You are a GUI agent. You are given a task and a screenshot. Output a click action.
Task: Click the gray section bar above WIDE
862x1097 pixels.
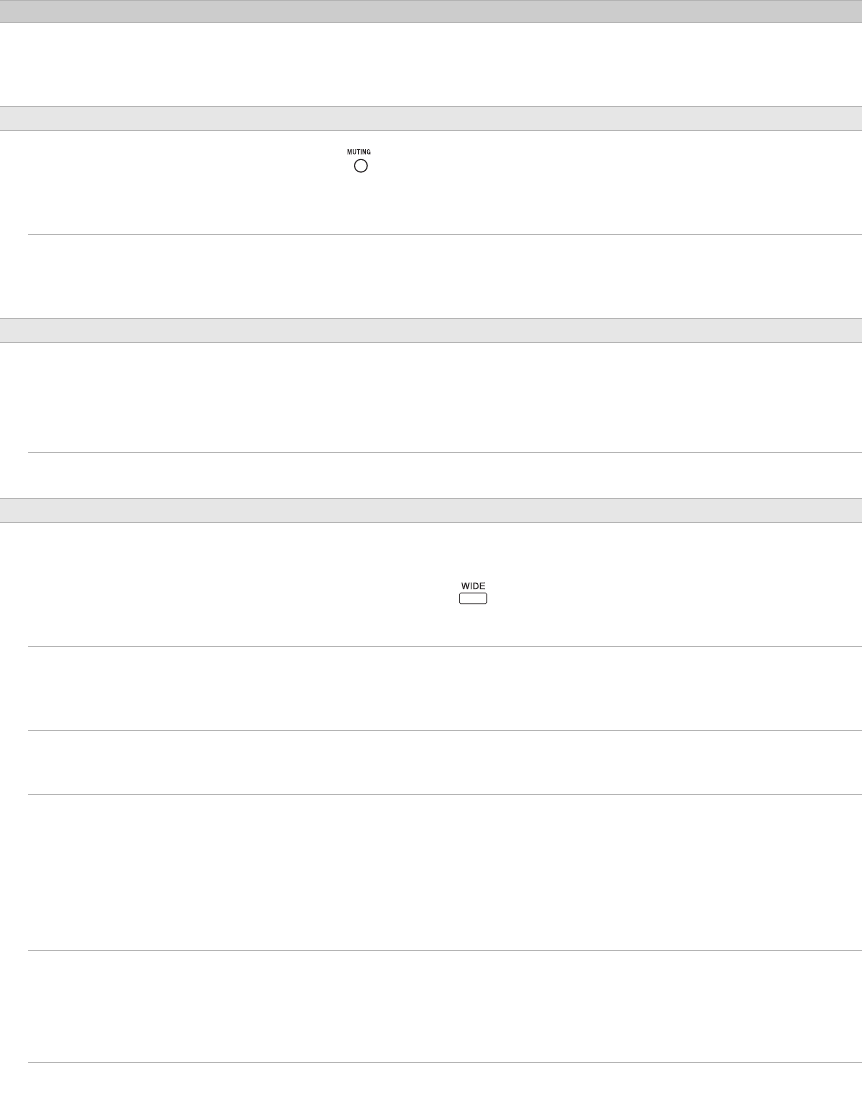pos(431,510)
